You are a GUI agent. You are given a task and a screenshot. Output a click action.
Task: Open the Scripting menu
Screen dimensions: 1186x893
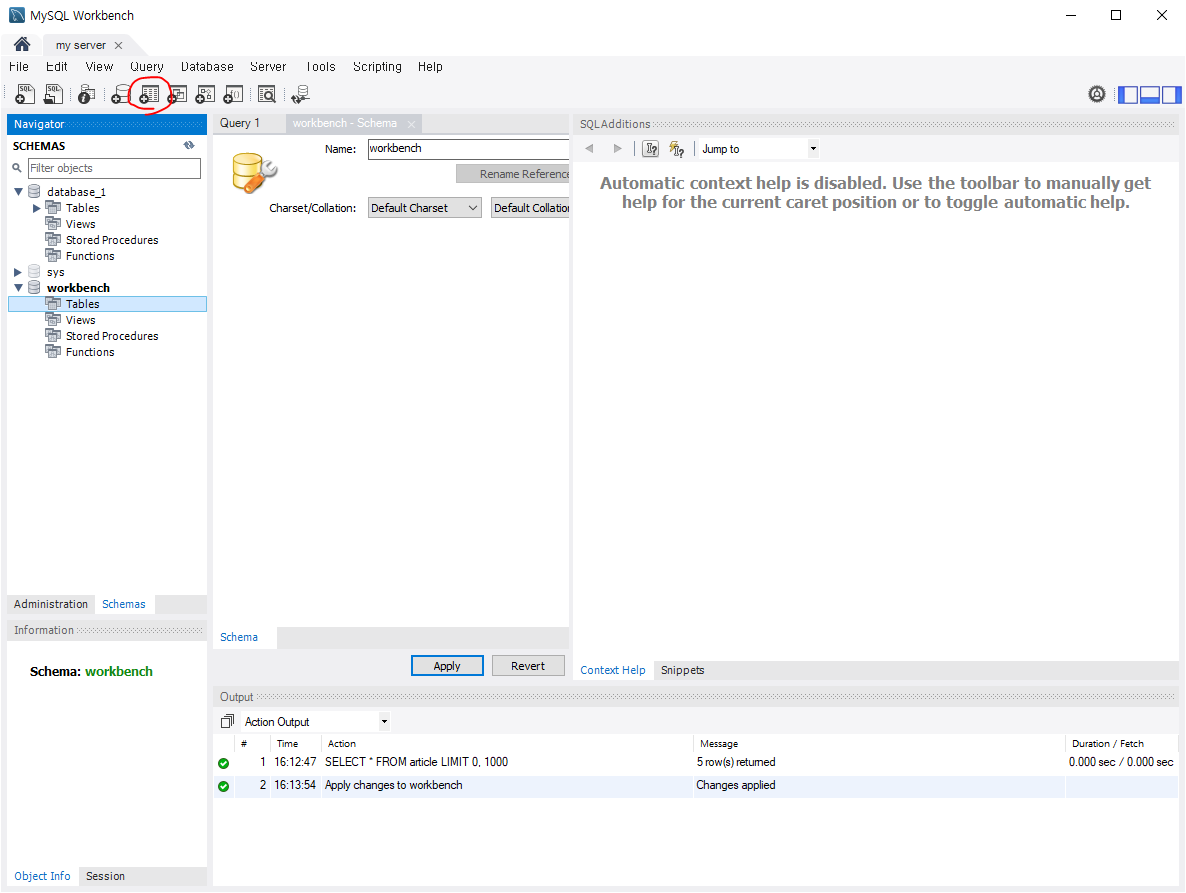pos(377,67)
